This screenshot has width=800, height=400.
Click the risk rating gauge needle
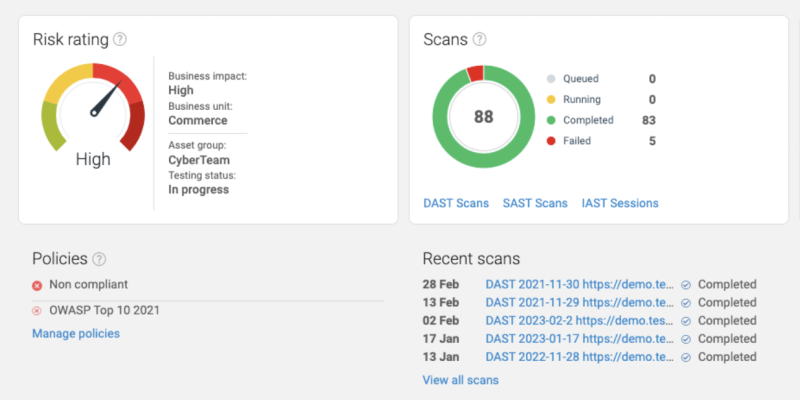click(x=102, y=98)
